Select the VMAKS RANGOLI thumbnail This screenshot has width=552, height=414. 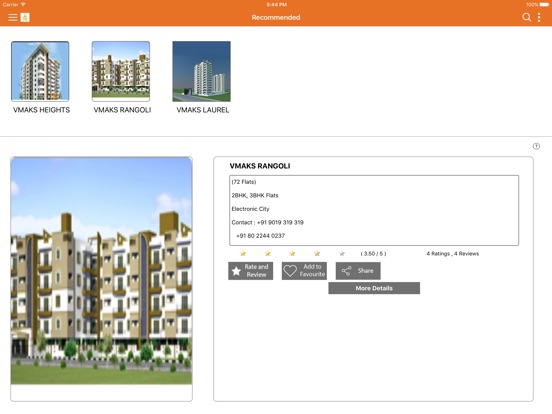click(x=121, y=71)
